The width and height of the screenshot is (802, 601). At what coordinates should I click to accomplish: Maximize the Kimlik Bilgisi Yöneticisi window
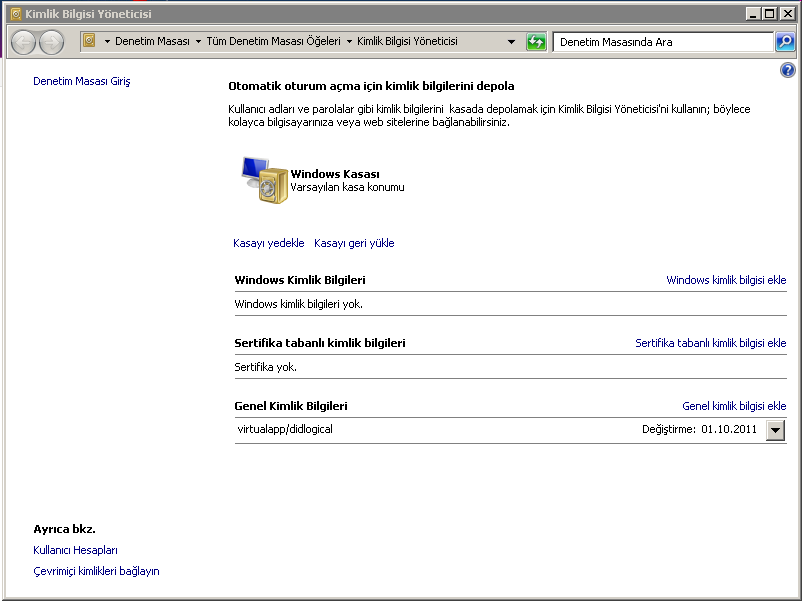[769, 14]
